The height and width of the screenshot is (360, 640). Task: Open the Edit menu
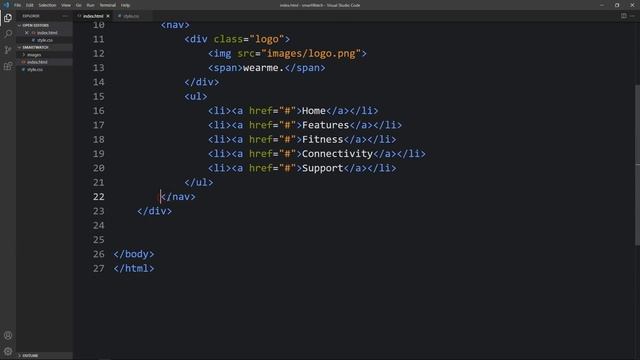tap(30, 5)
